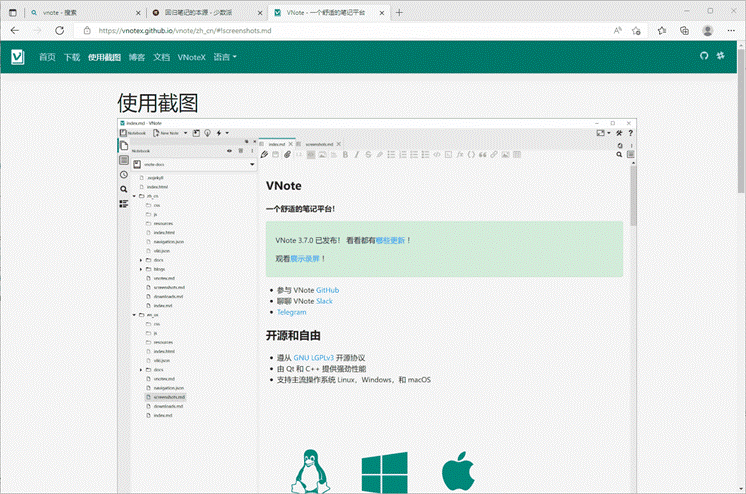746x494 pixels.
Task: Open the VNote help question mark icon
Action: click(630, 133)
